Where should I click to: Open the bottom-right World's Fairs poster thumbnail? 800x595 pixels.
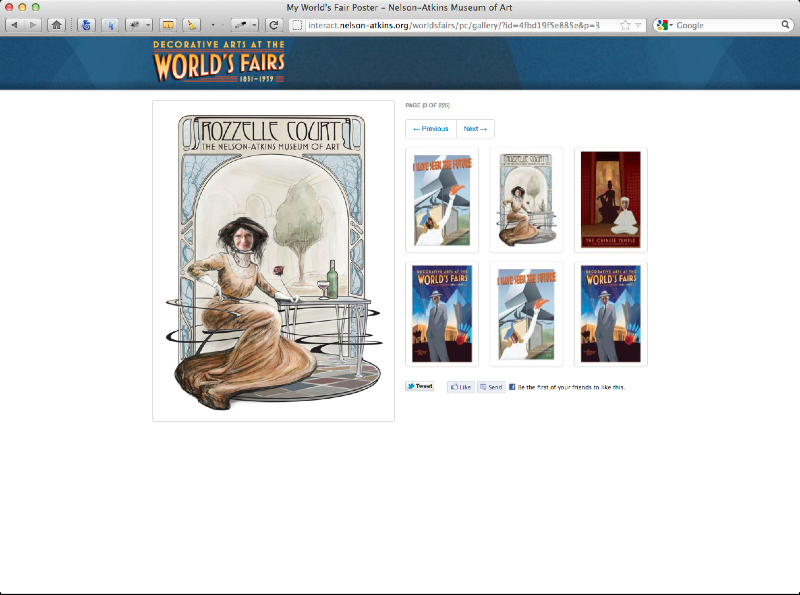coord(611,314)
